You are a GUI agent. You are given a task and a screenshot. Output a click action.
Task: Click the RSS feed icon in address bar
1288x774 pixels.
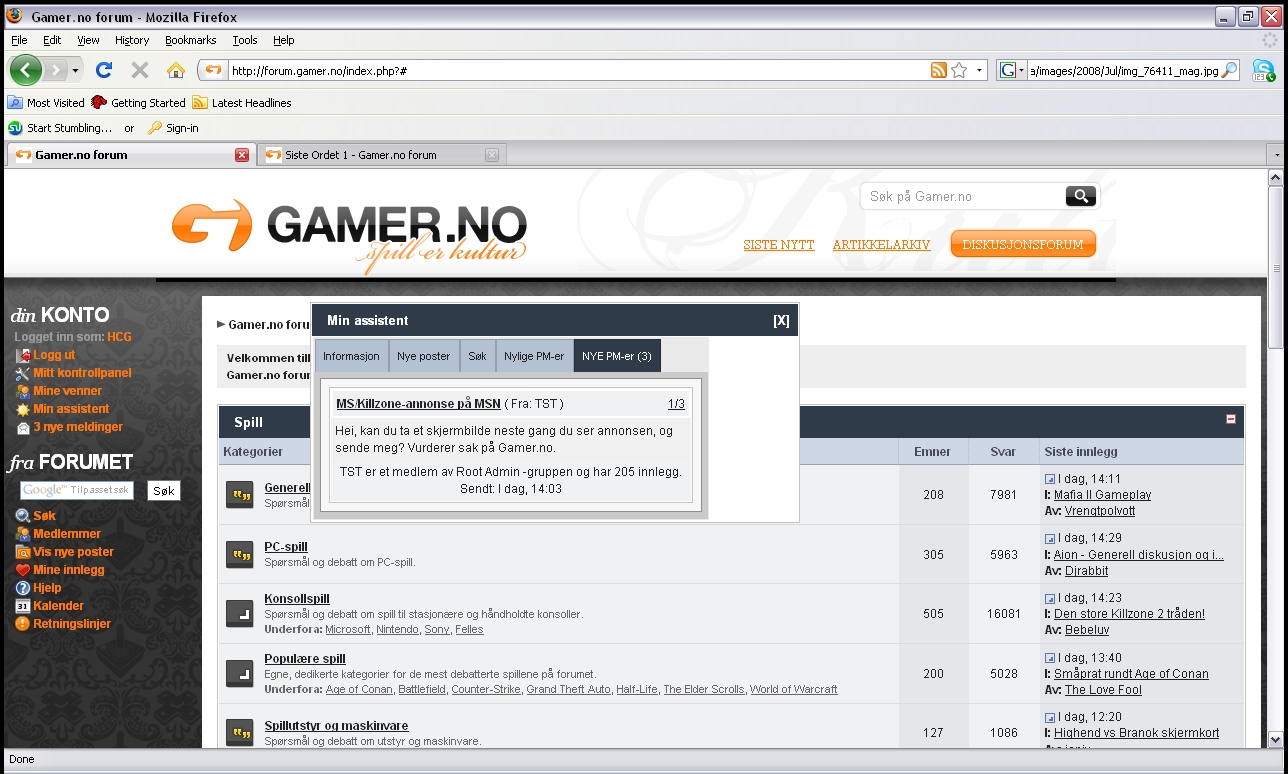(x=939, y=70)
